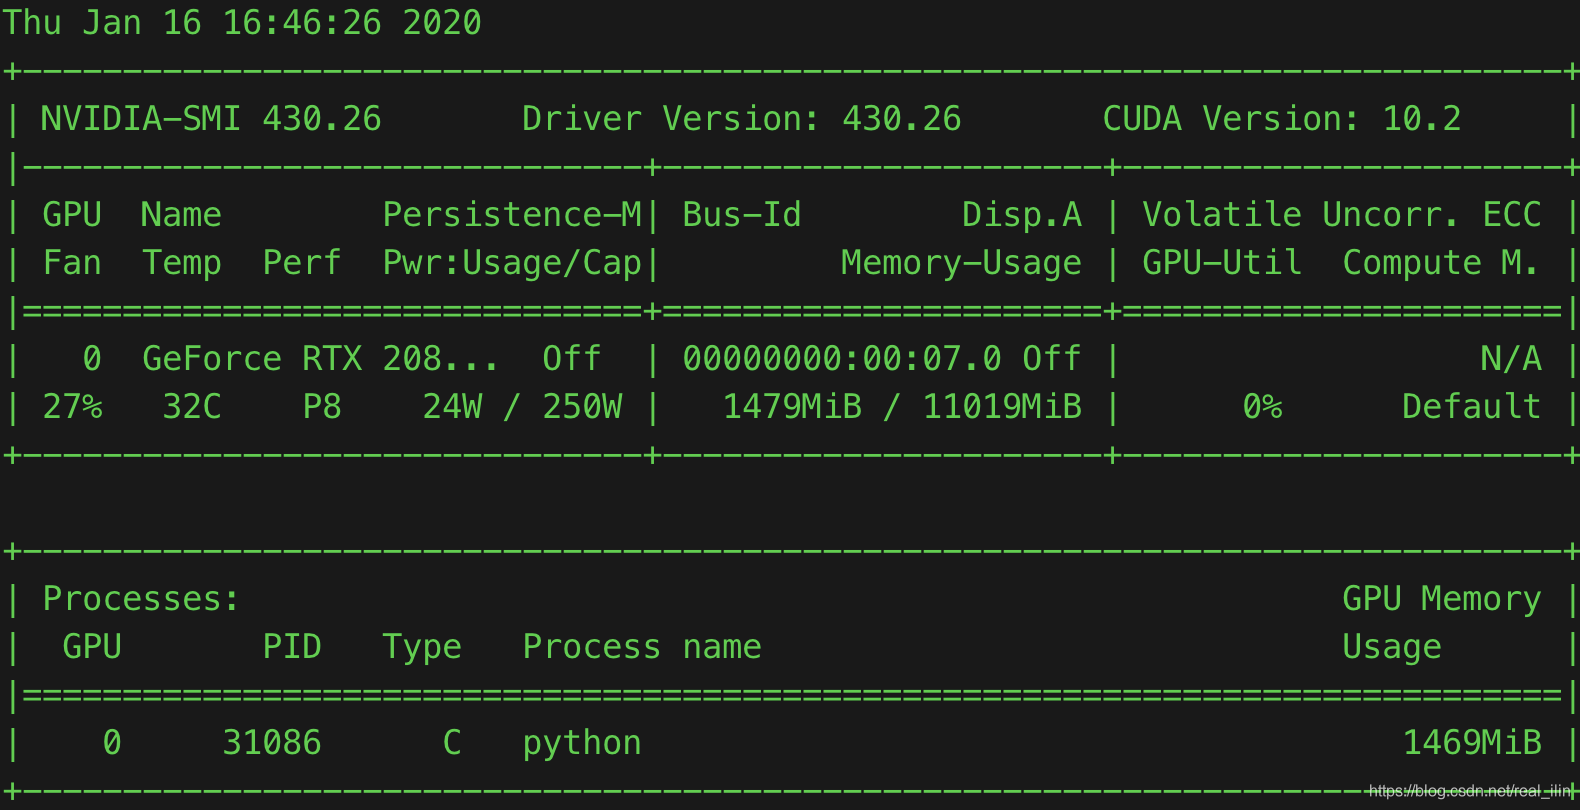Image resolution: width=1580 pixels, height=810 pixels.
Task: Click the used memory 1479MiB value
Action: (791, 406)
